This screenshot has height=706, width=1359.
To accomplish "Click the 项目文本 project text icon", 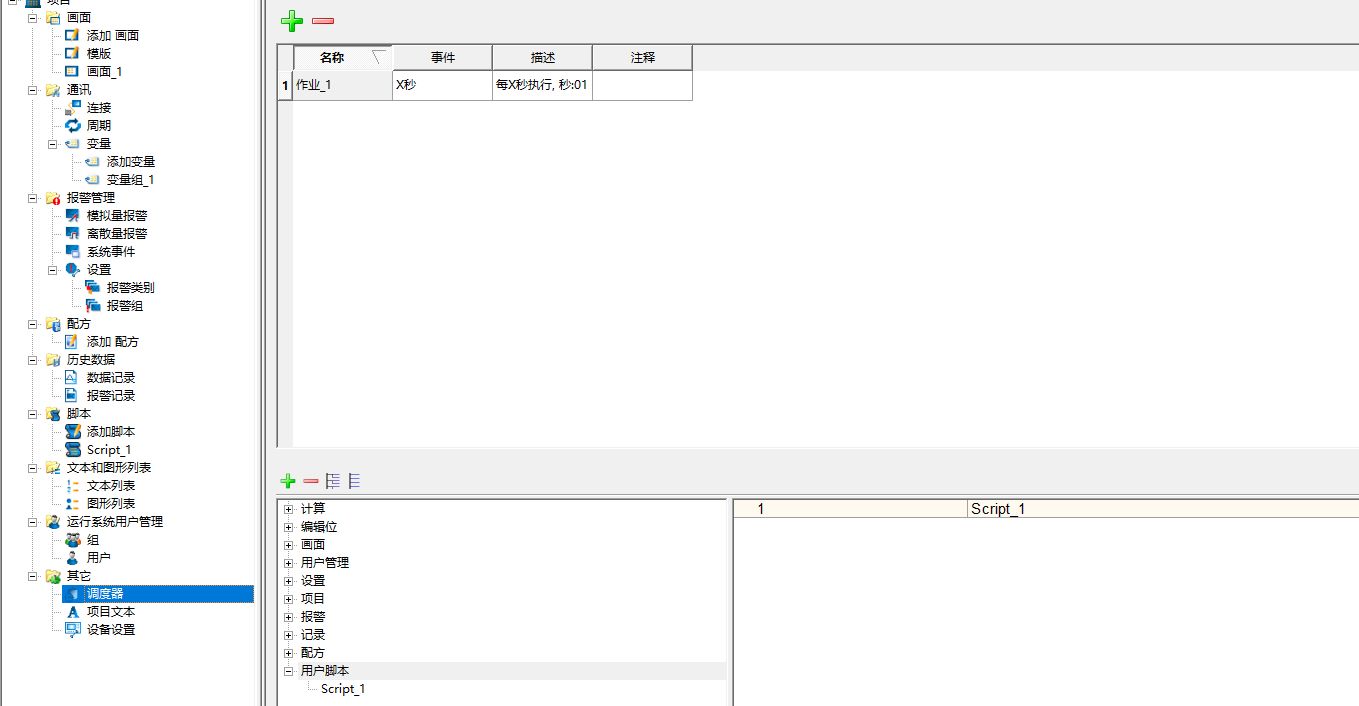I will tap(72, 611).
